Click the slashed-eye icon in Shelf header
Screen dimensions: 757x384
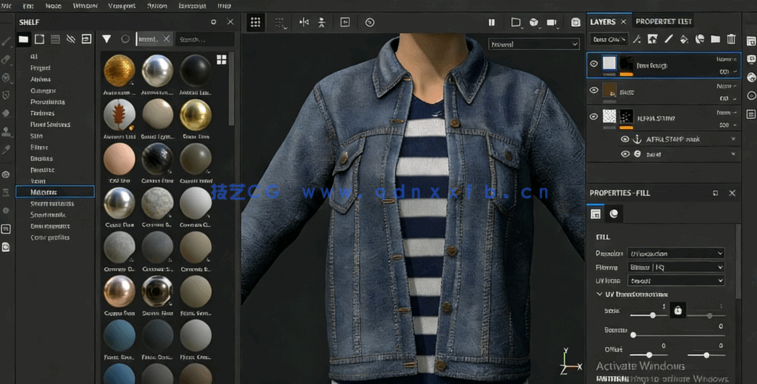[70, 39]
